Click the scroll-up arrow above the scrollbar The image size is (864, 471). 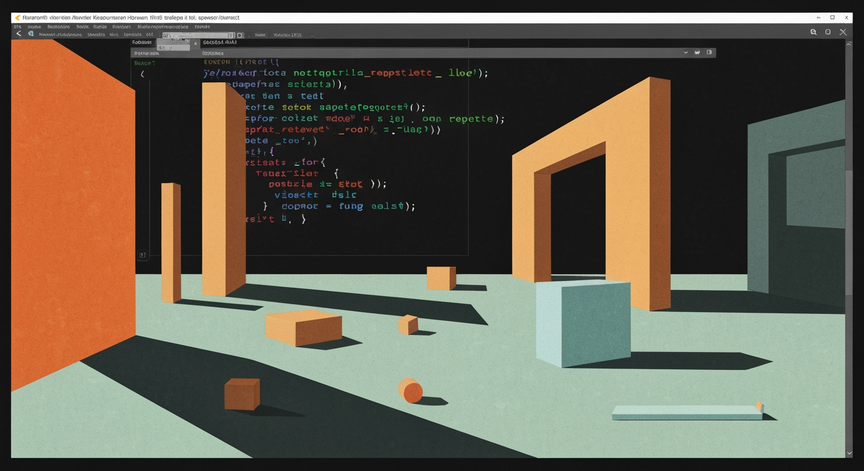[x=849, y=42]
